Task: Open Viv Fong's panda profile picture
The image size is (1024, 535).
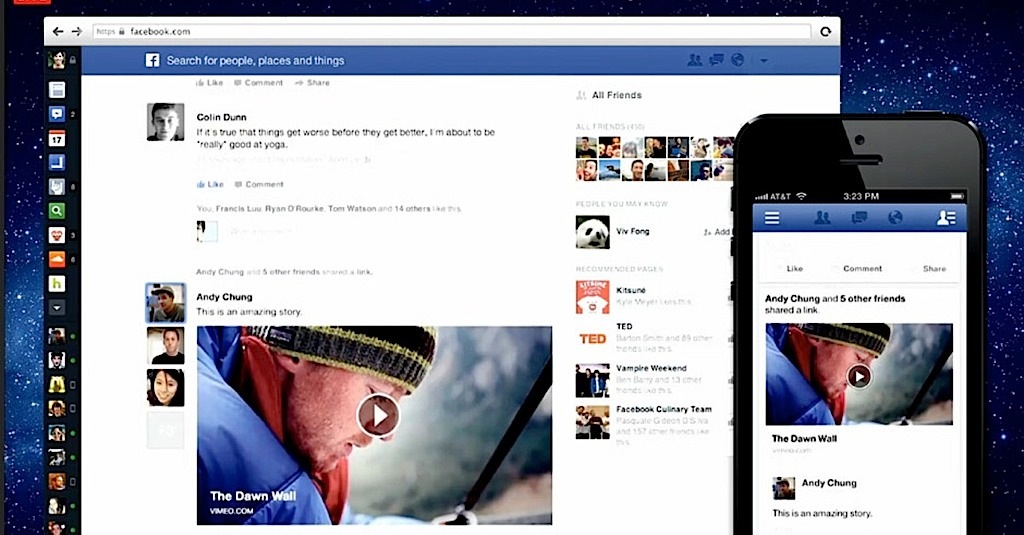Action: click(592, 232)
